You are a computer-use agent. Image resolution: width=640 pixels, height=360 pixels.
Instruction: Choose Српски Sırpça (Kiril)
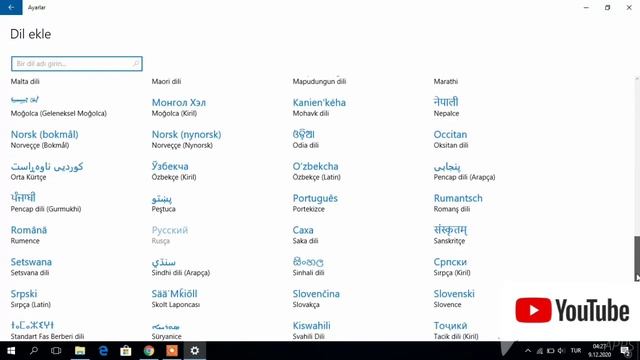[452, 266]
